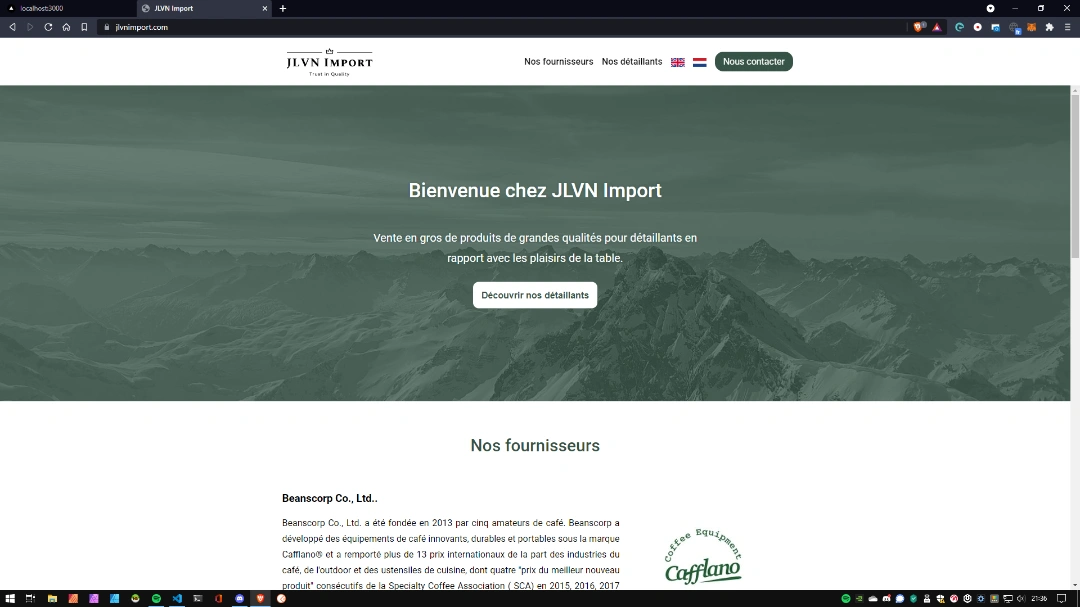Open the terminal app in taskbar

pyautogui.click(x=198, y=599)
